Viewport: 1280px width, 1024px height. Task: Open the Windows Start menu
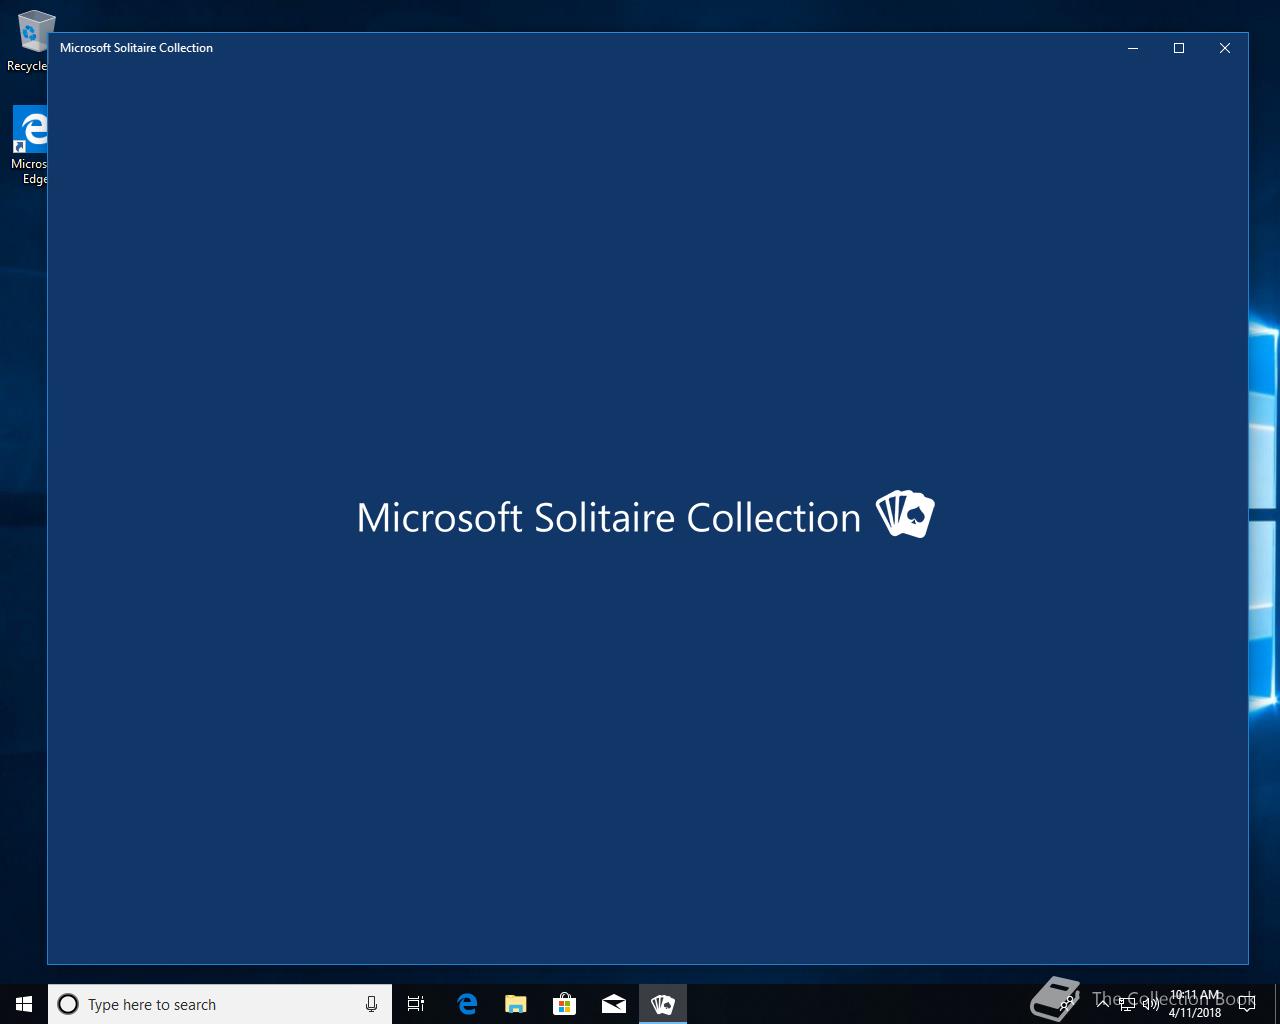[x=24, y=1004]
